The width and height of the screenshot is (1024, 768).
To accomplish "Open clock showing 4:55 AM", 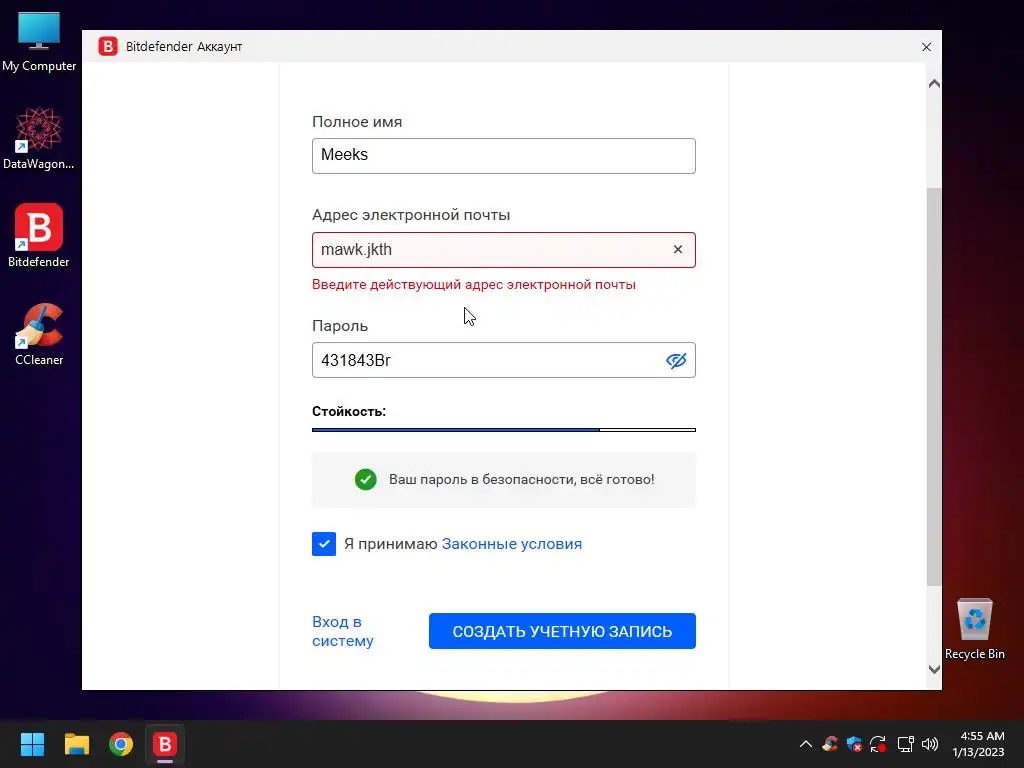I will tap(978, 744).
